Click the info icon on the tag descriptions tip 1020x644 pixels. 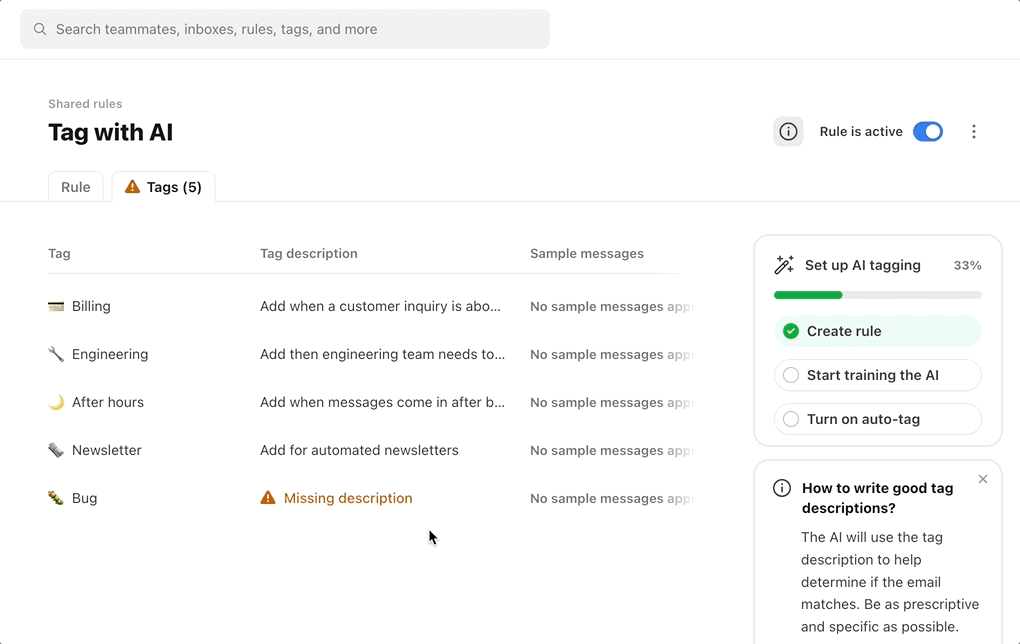782,488
